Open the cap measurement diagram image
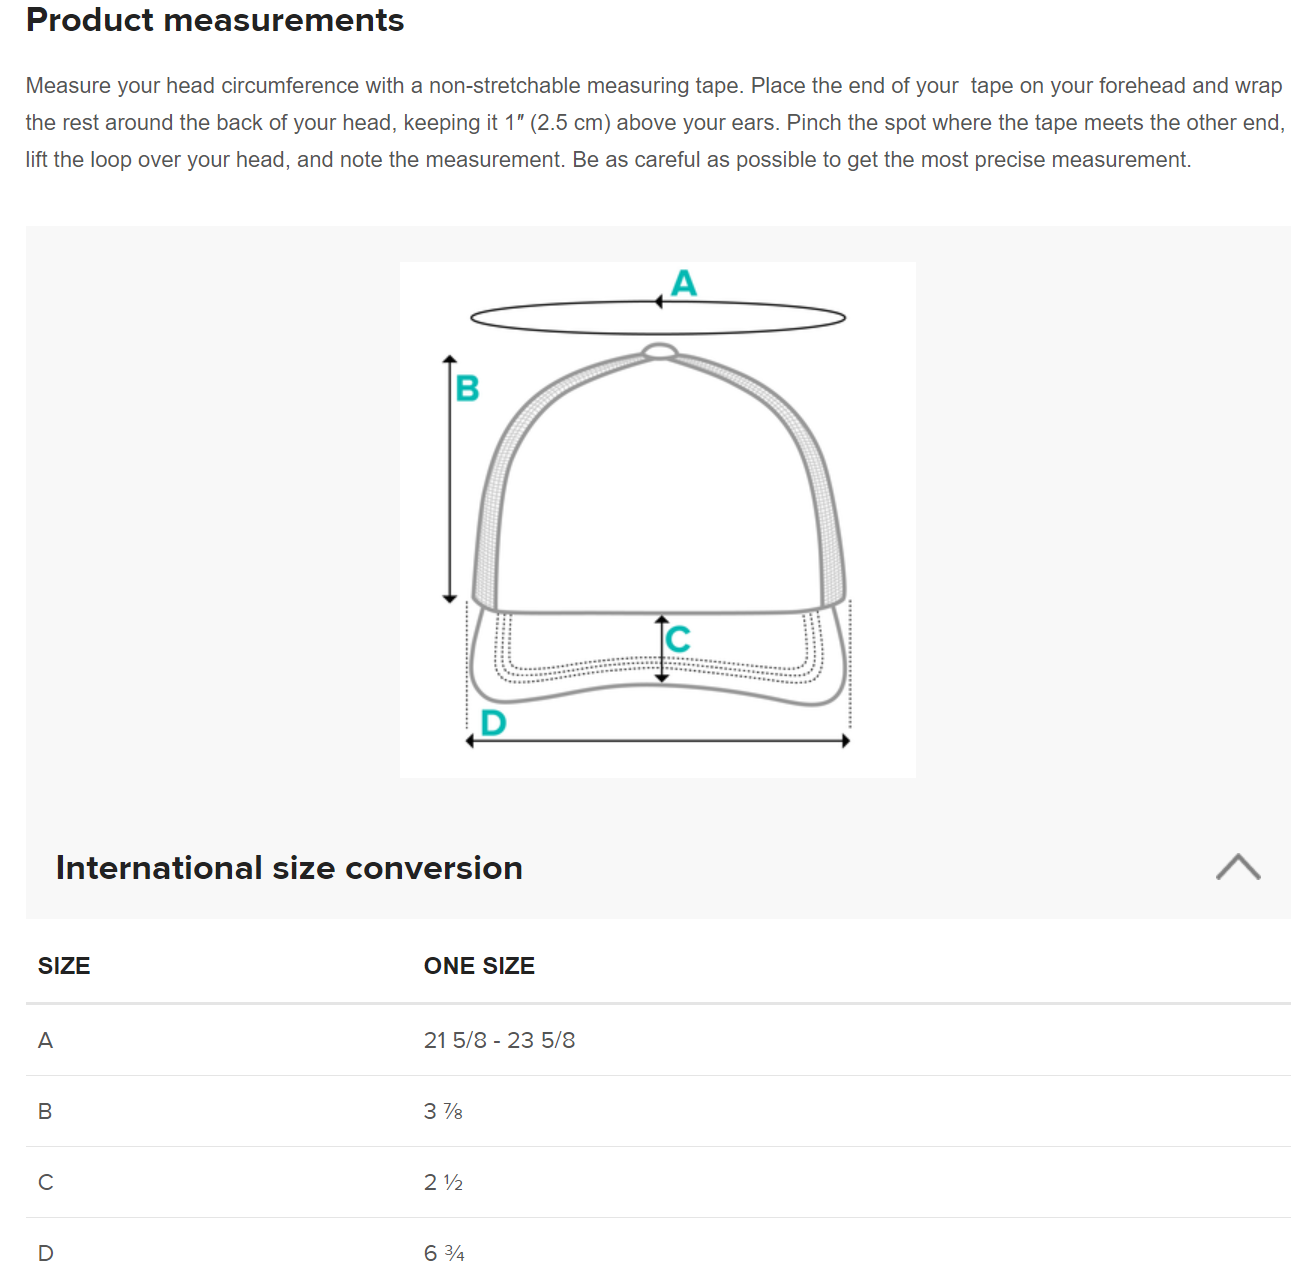 [x=658, y=520]
